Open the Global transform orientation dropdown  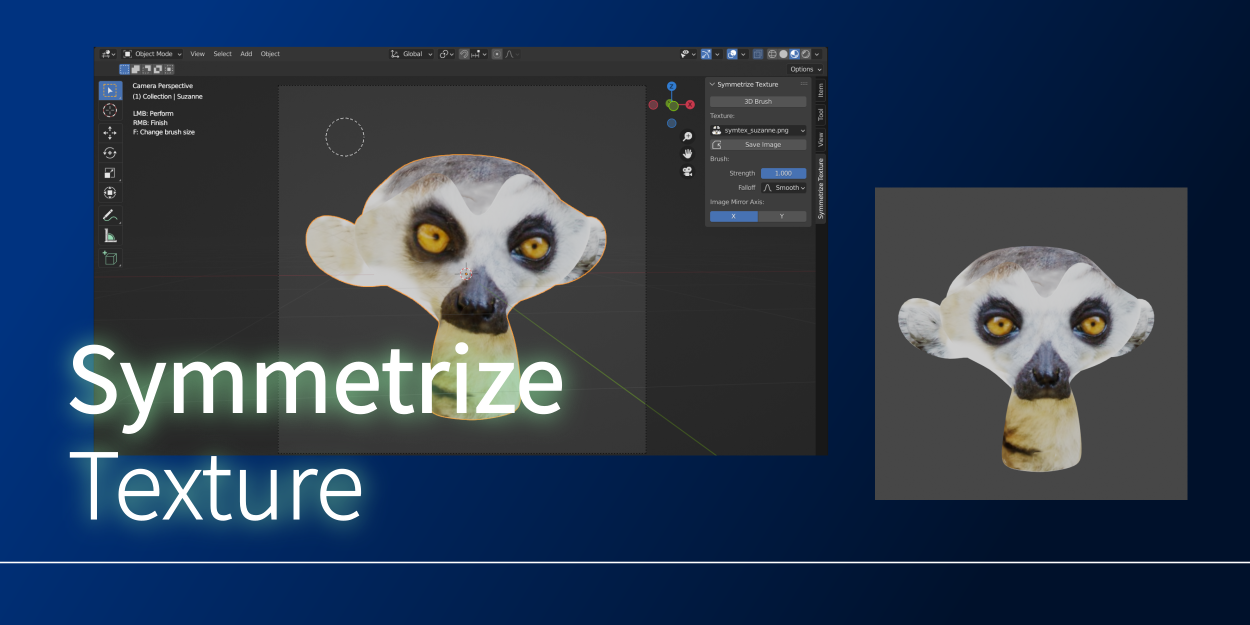(x=412, y=54)
